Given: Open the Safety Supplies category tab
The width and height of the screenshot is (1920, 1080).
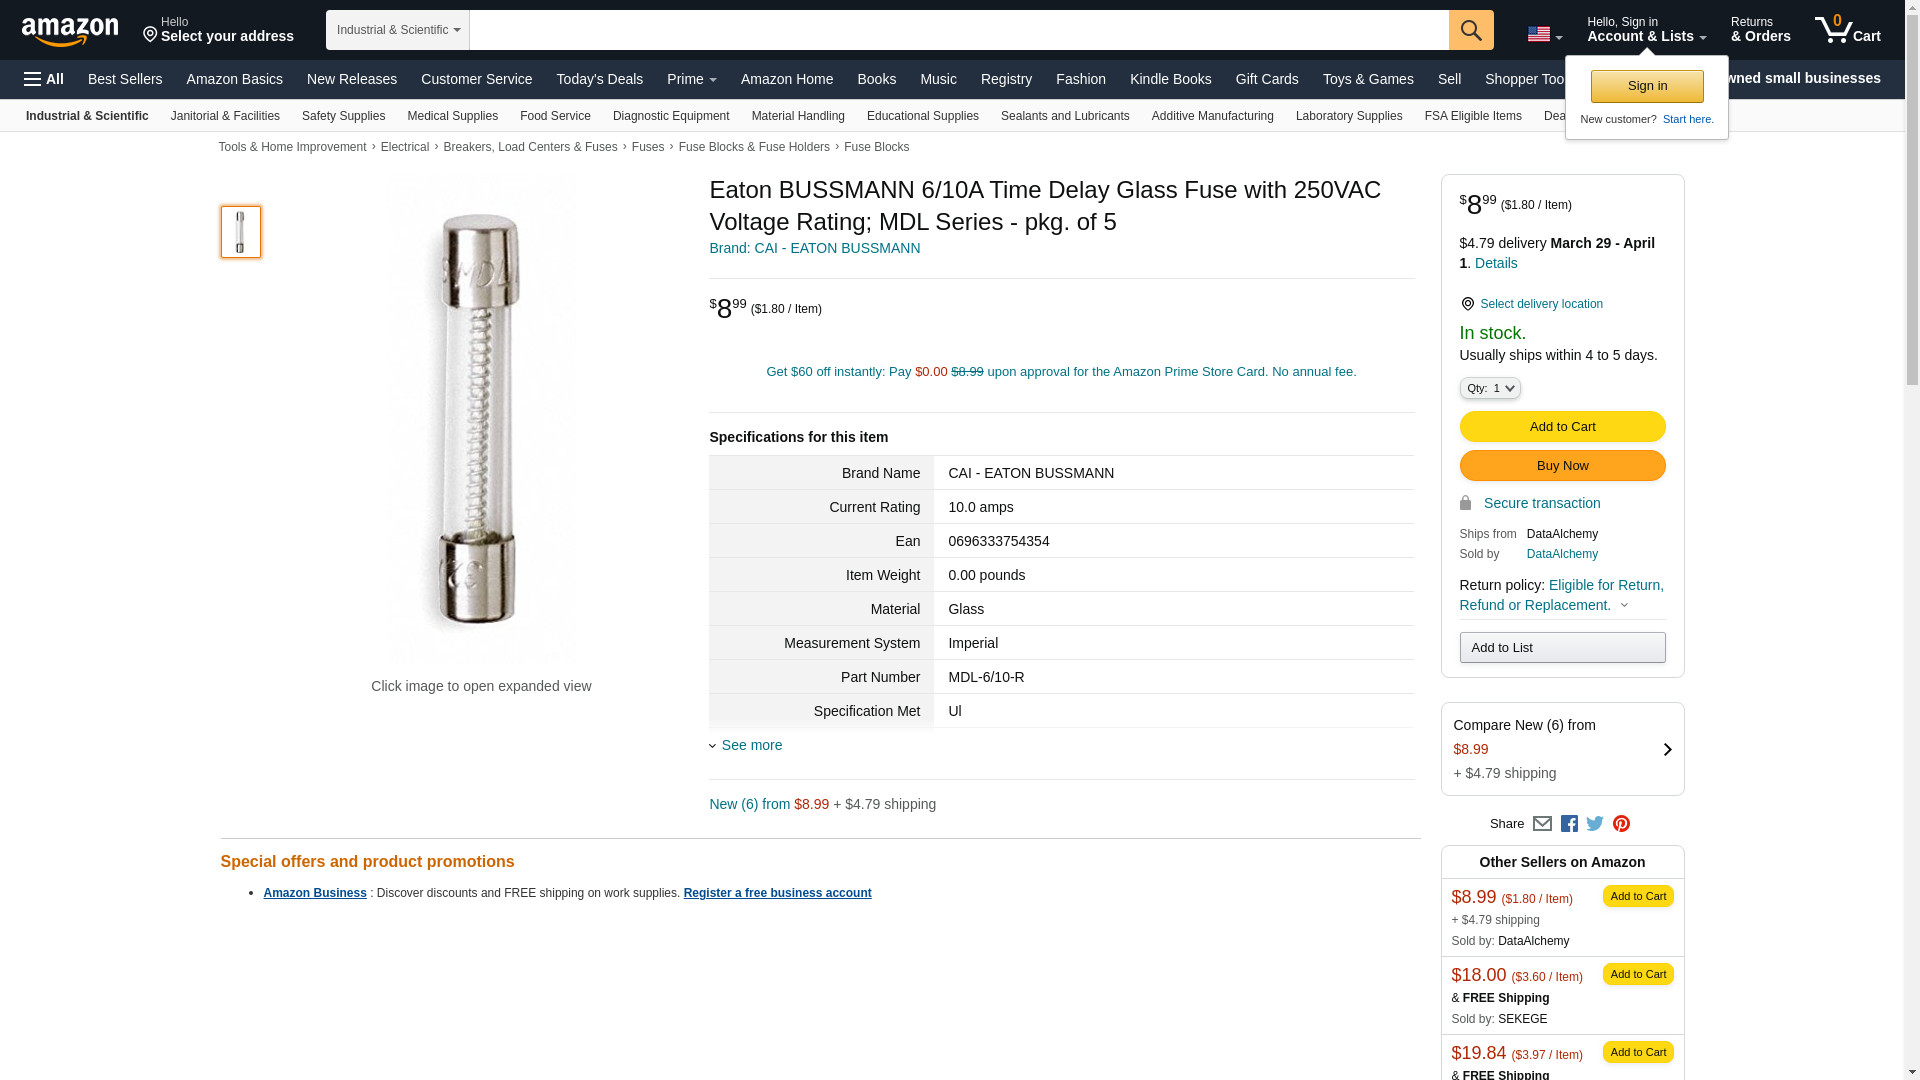Looking at the screenshot, I should (x=343, y=116).
